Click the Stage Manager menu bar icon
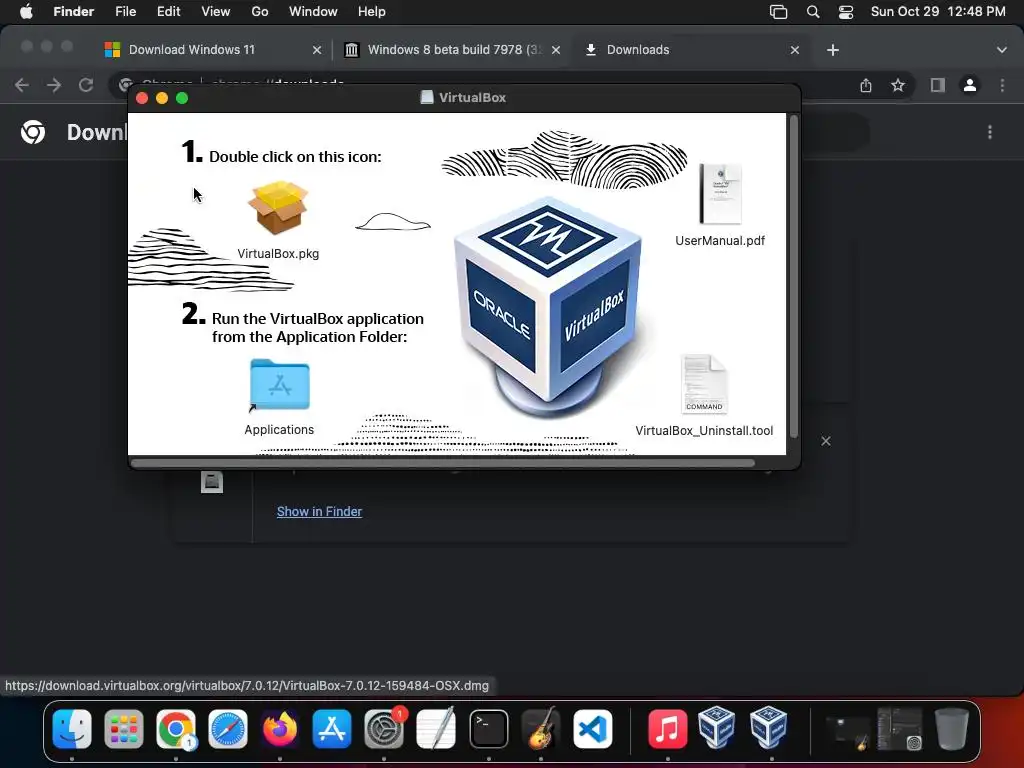1024x768 pixels. tap(778, 12)
